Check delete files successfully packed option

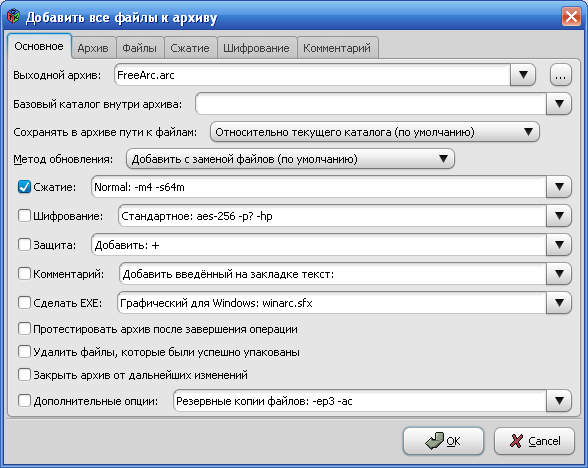coord(24,352)
